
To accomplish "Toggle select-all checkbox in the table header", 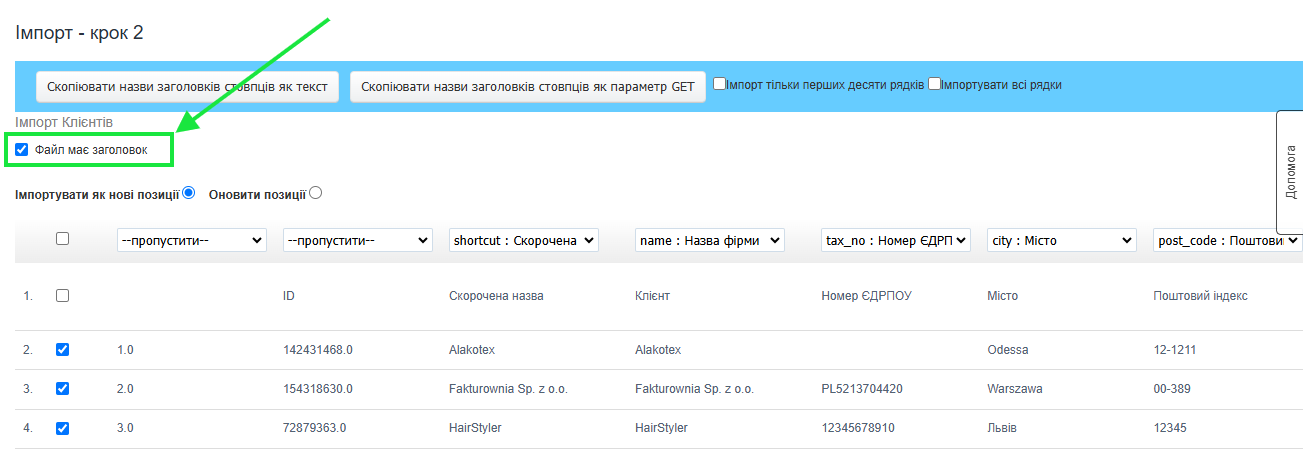I will pos(62,239).
